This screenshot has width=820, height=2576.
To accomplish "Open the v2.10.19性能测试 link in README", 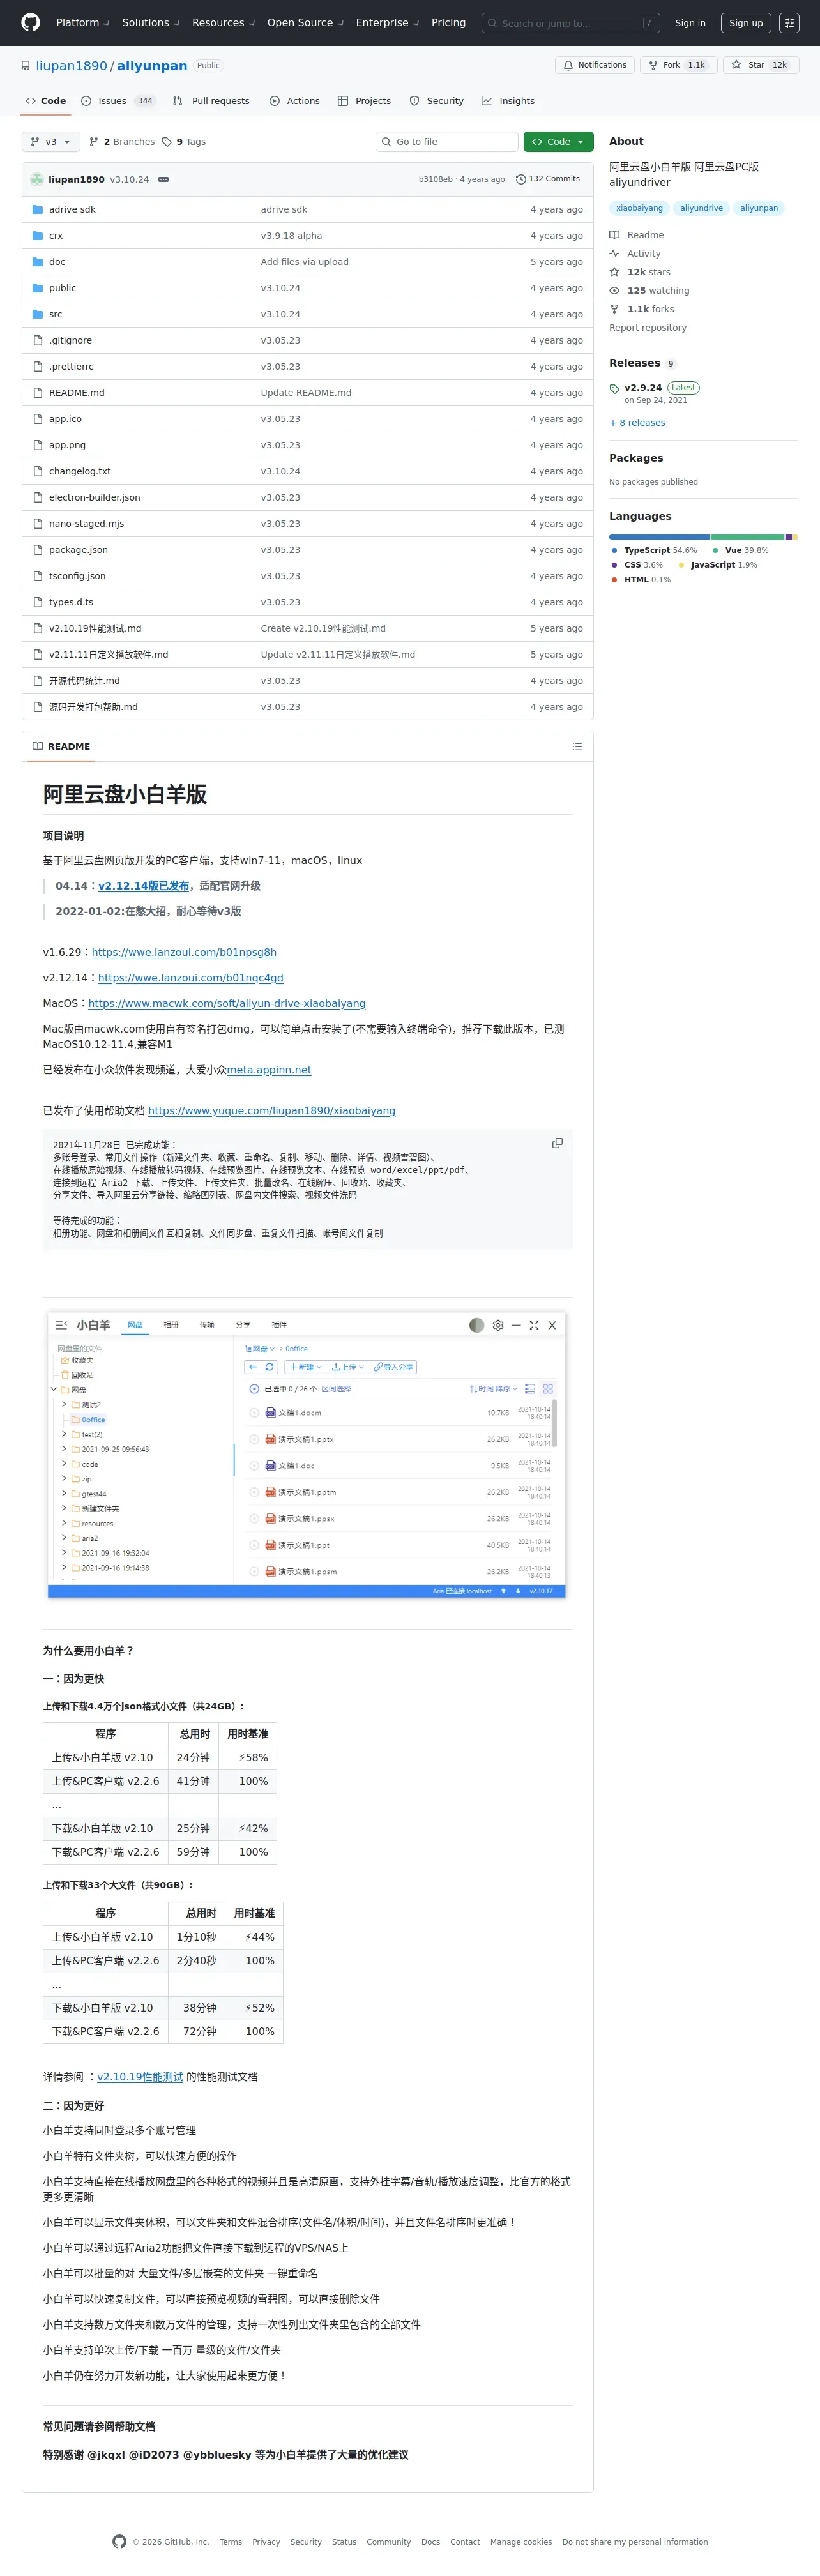I will 140,2077.
